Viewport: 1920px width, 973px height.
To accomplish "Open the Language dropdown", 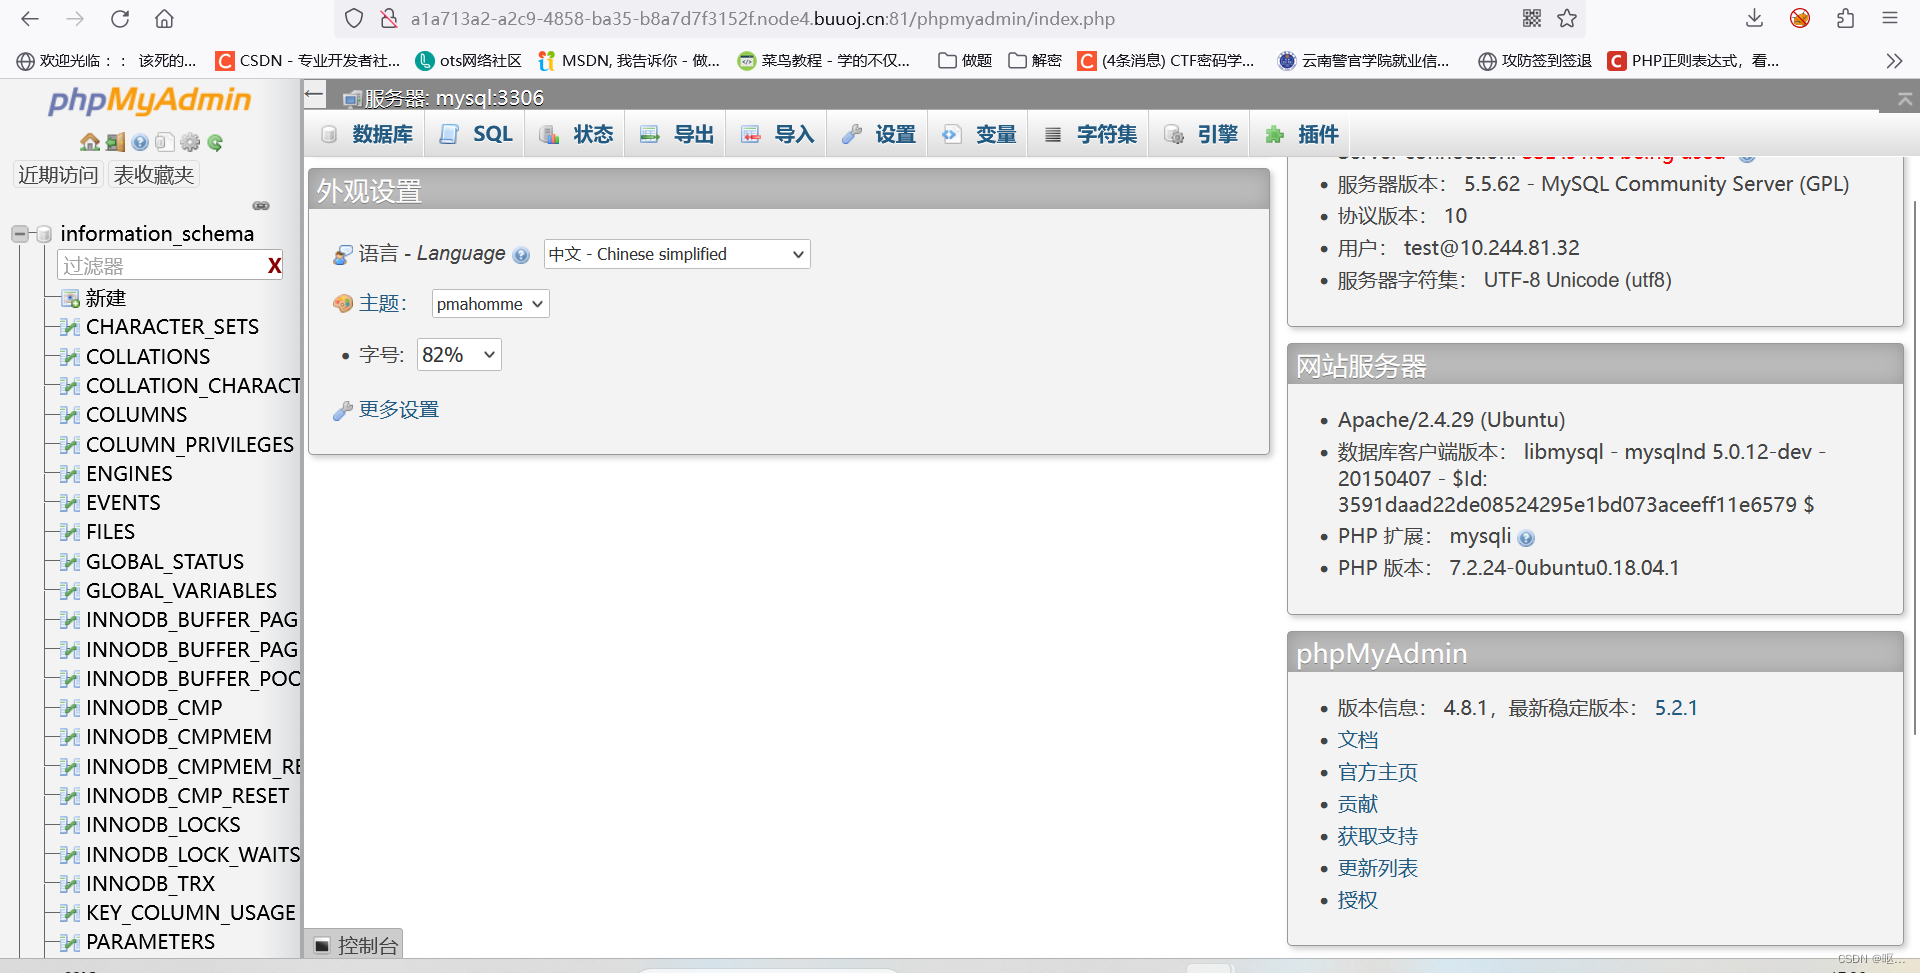I will [x=677, y=254].
